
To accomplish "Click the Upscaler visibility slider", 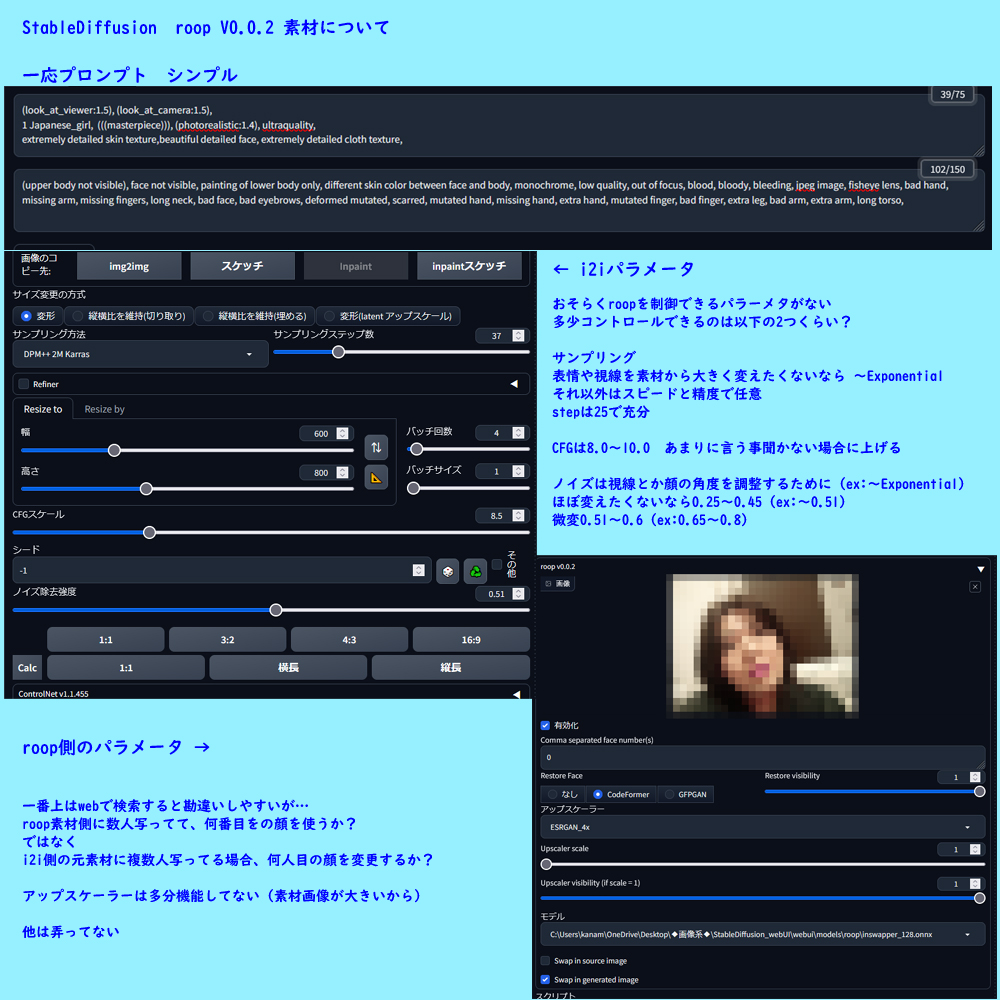I will (x=763, y=898).
